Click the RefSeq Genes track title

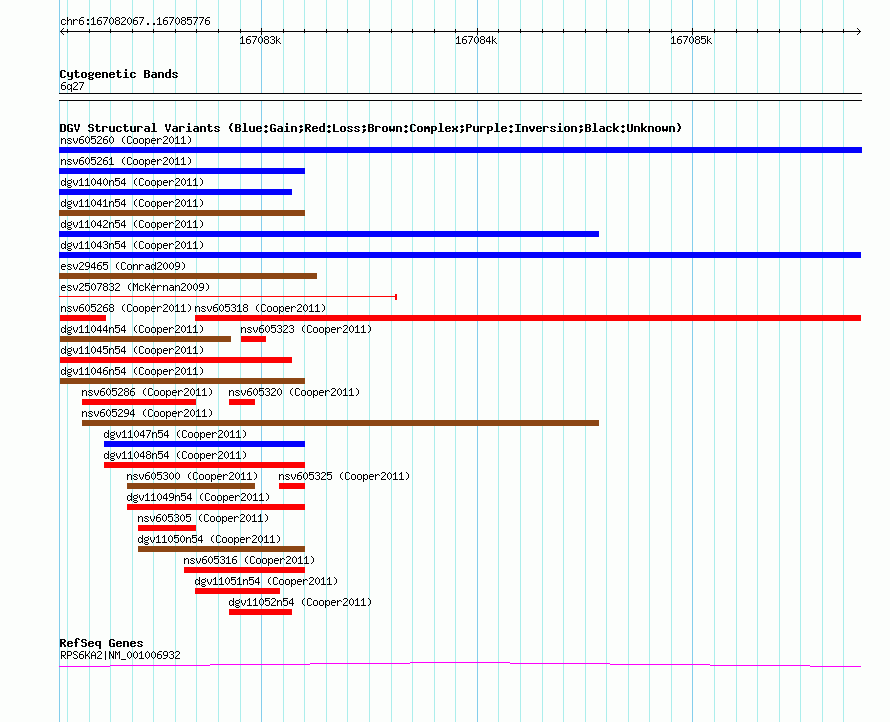tap(101, 643)
